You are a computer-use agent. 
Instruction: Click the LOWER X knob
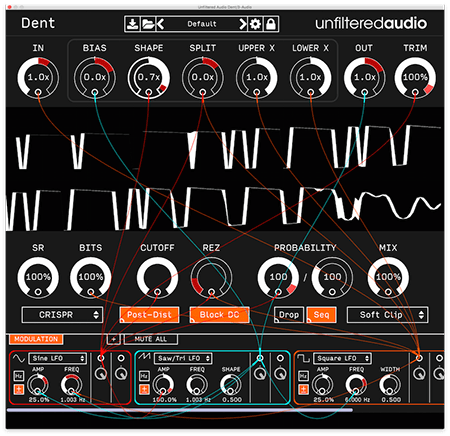[x=310, y=77]
